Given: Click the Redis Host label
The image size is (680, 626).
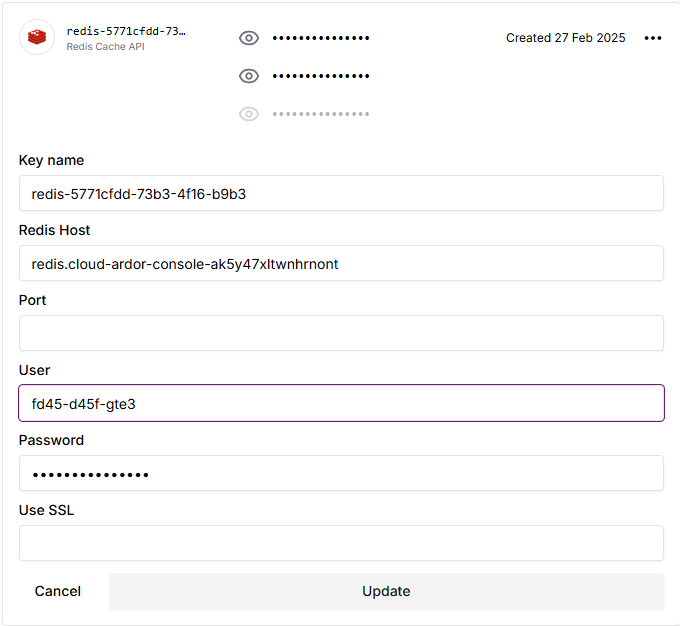Looking at the screenshot, I should click(54, 230).
